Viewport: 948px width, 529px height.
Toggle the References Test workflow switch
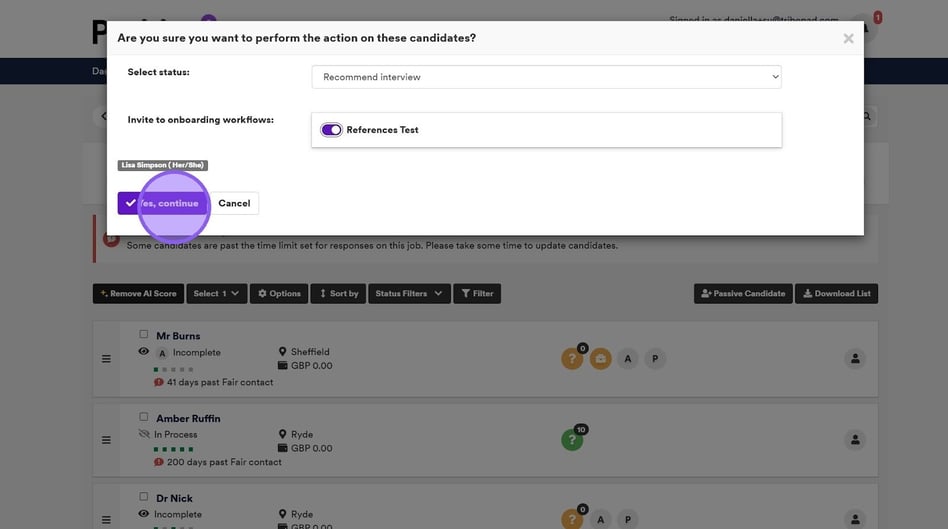click(331, 130)
